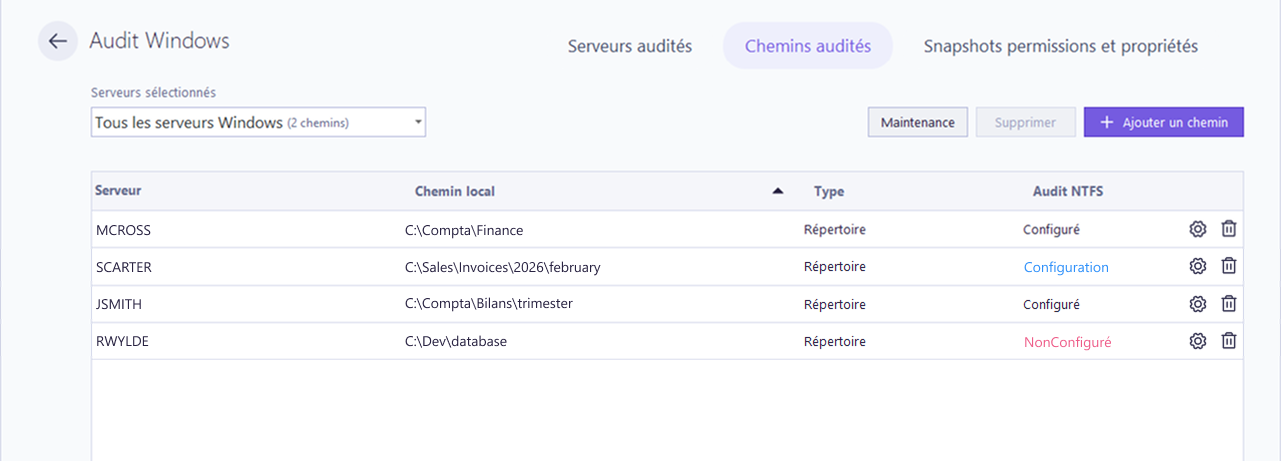Sort by the Chemin local column header
The width and height of the screenshot is (1281, 461).
(x=455, y=192)
